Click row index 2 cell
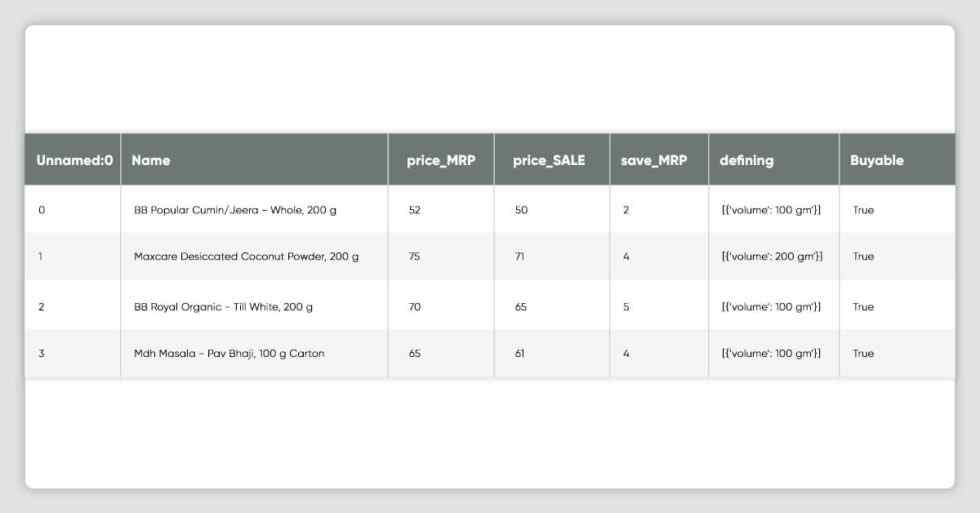980x513 pixels. click(41, 307)
